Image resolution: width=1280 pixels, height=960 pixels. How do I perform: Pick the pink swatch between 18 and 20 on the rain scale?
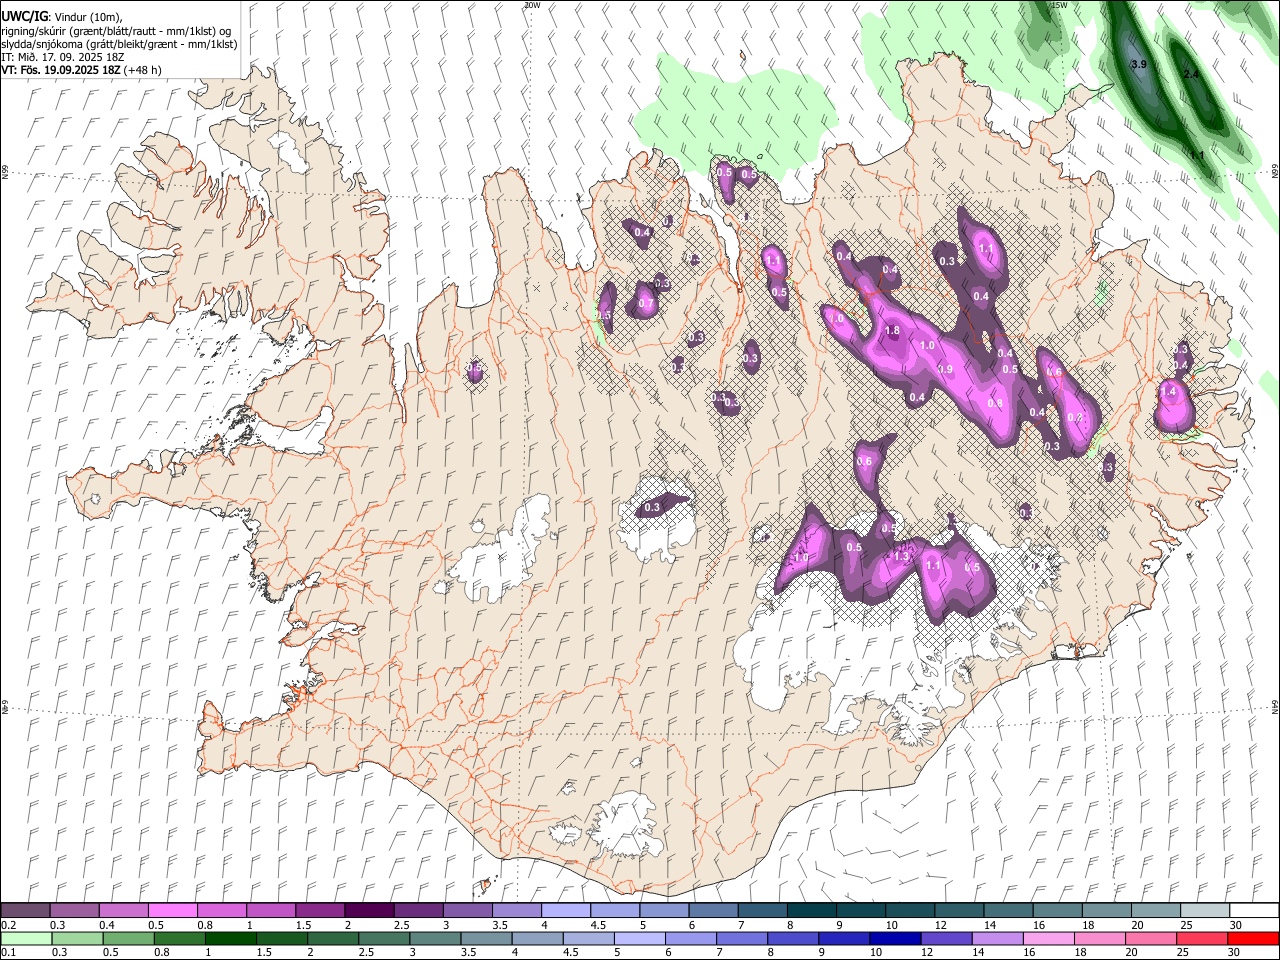1099,938
